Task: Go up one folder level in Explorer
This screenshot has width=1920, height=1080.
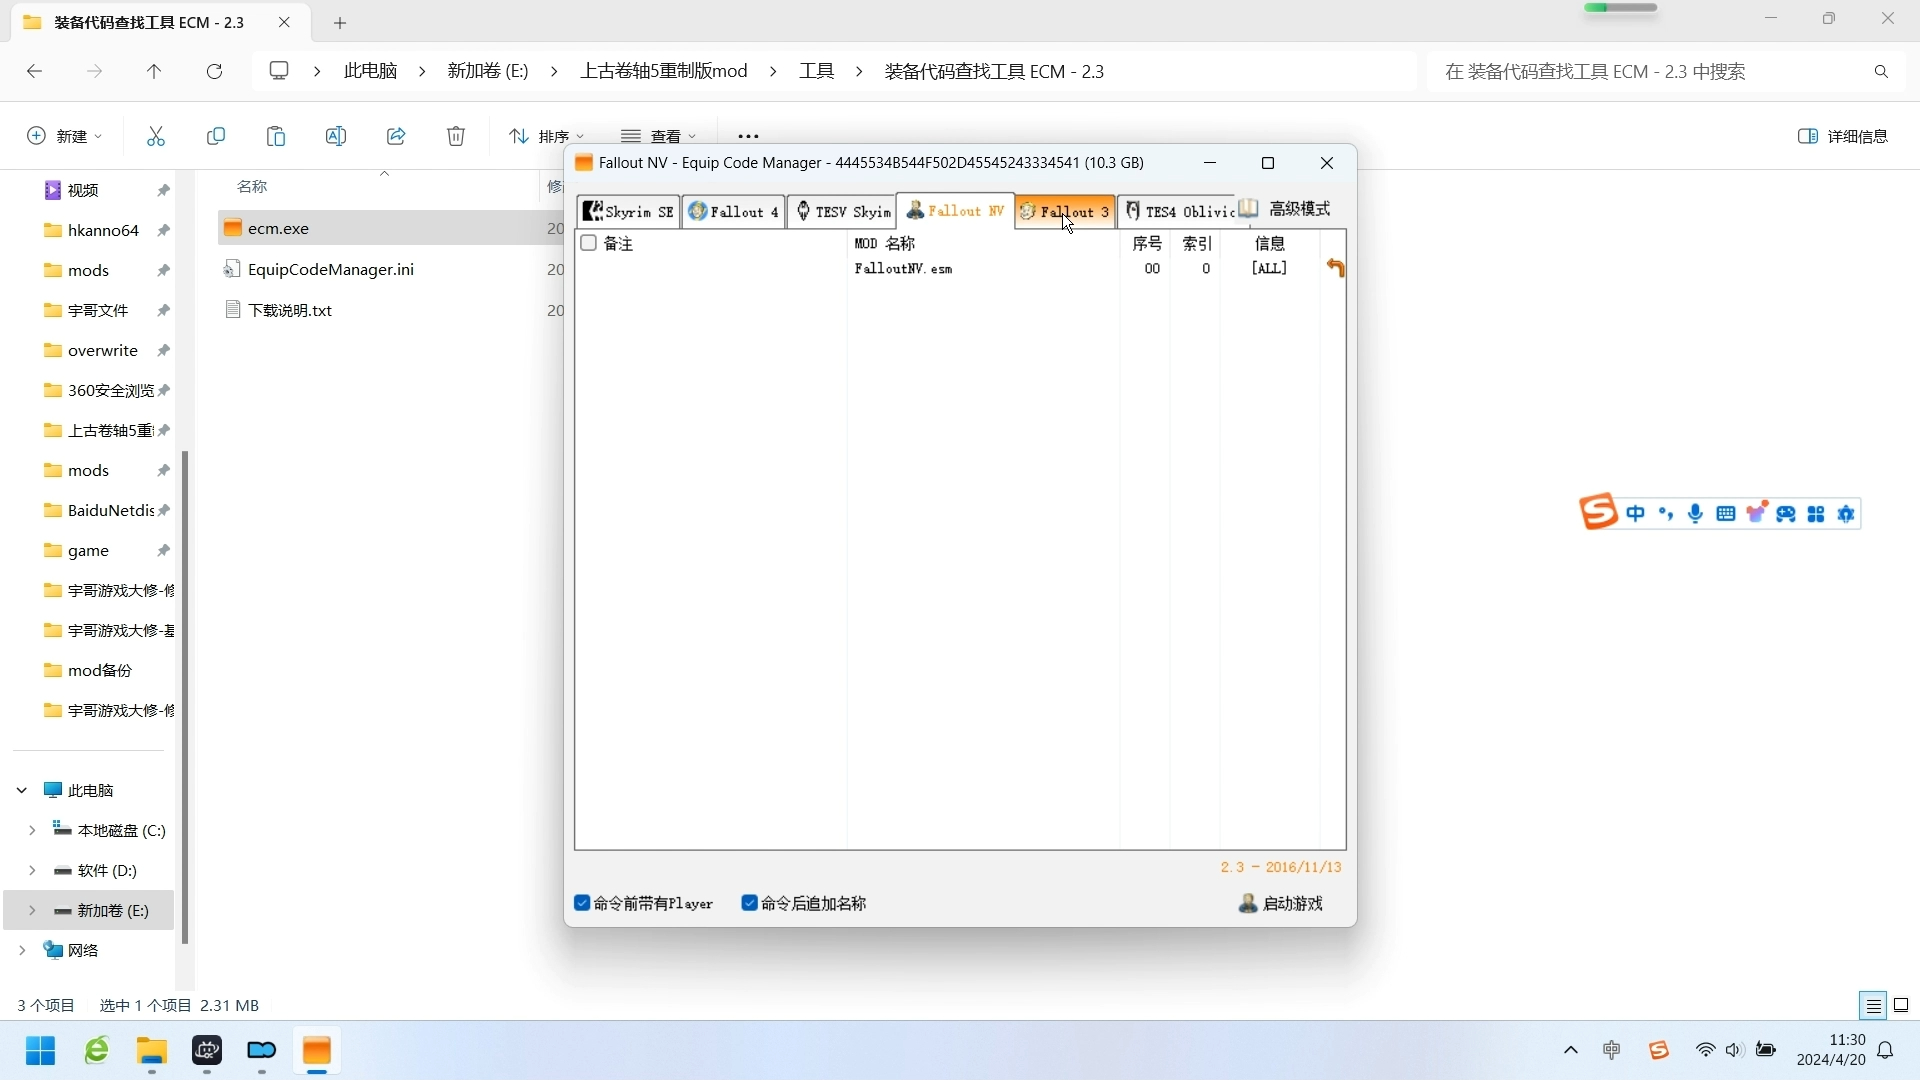Action: (154, 71)
